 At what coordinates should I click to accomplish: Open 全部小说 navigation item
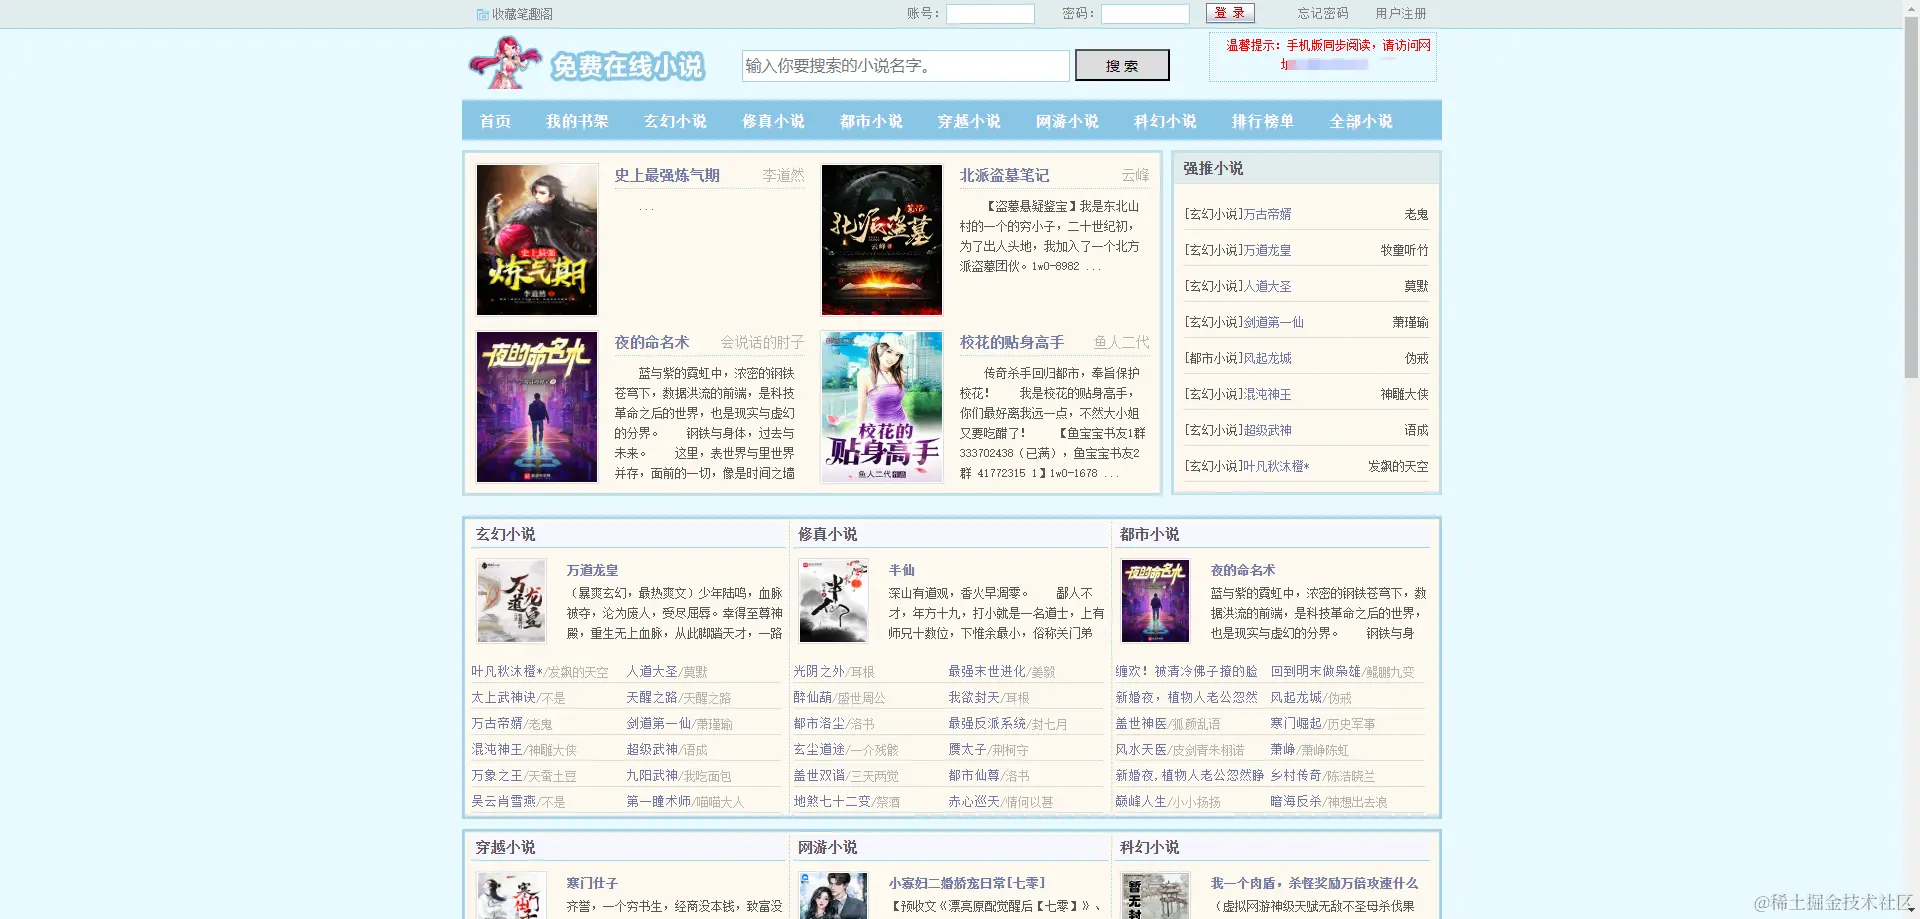tap(1361, 121)
